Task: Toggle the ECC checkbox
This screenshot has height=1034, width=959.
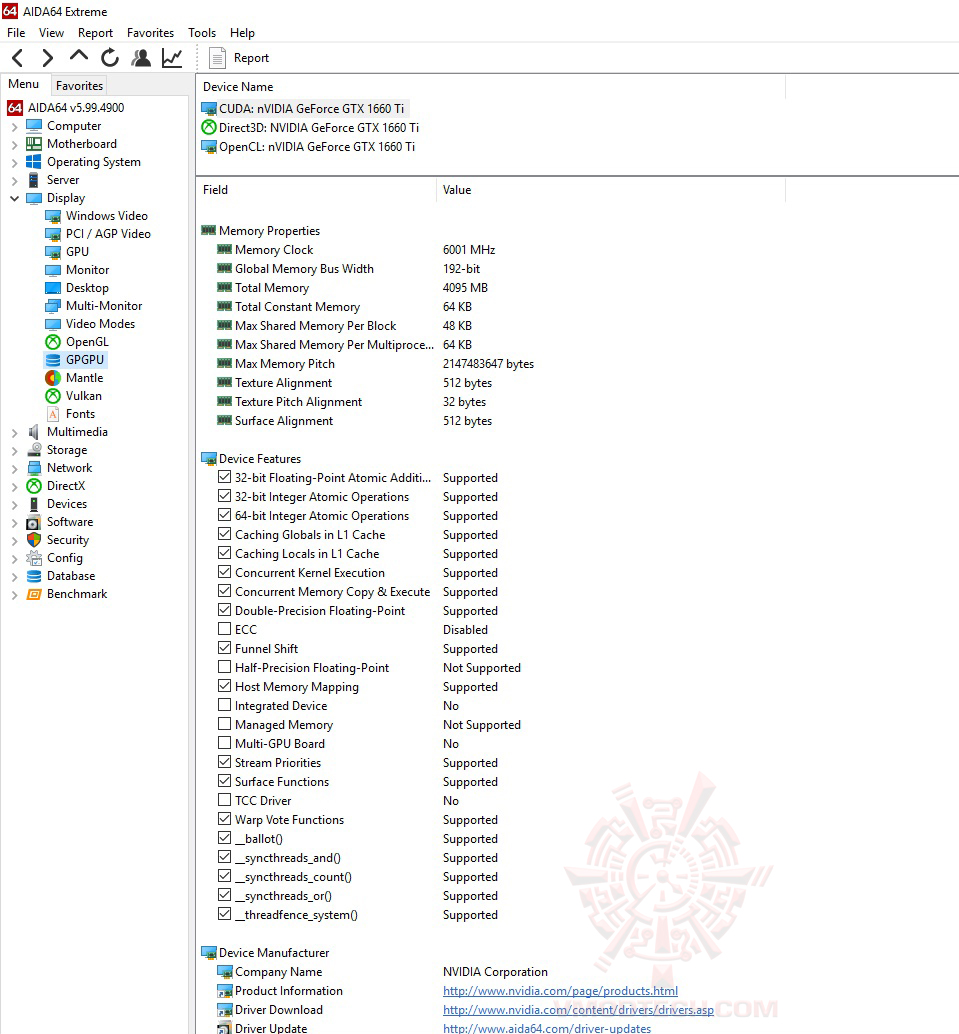Action: (x=224, y=629)
